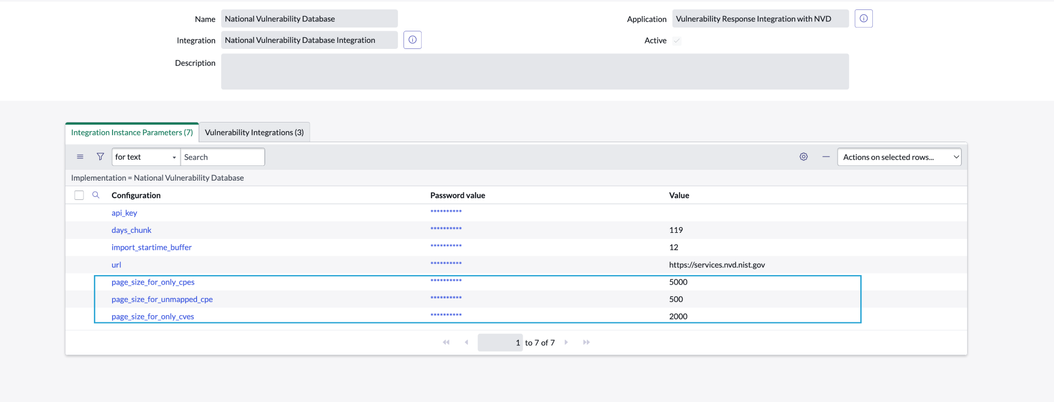1054x402 pixels.
Task: Collapse list with the minus icon
Action: (826, 157)
